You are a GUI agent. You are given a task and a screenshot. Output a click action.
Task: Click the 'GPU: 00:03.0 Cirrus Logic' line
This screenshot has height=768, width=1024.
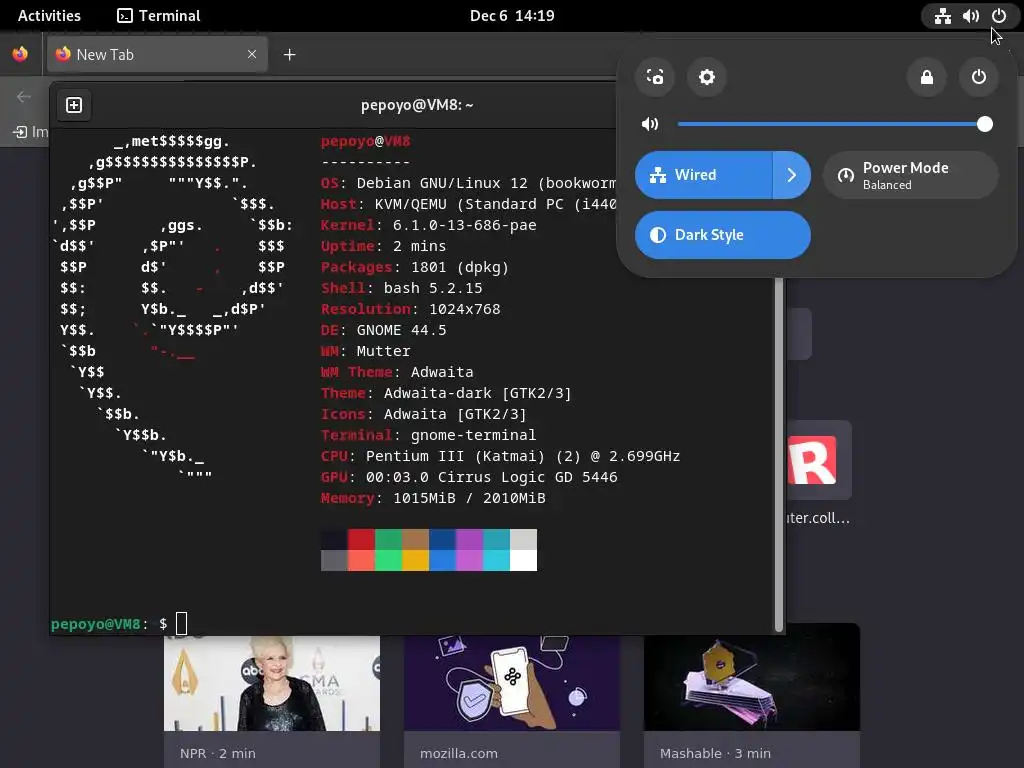[469, 477]
